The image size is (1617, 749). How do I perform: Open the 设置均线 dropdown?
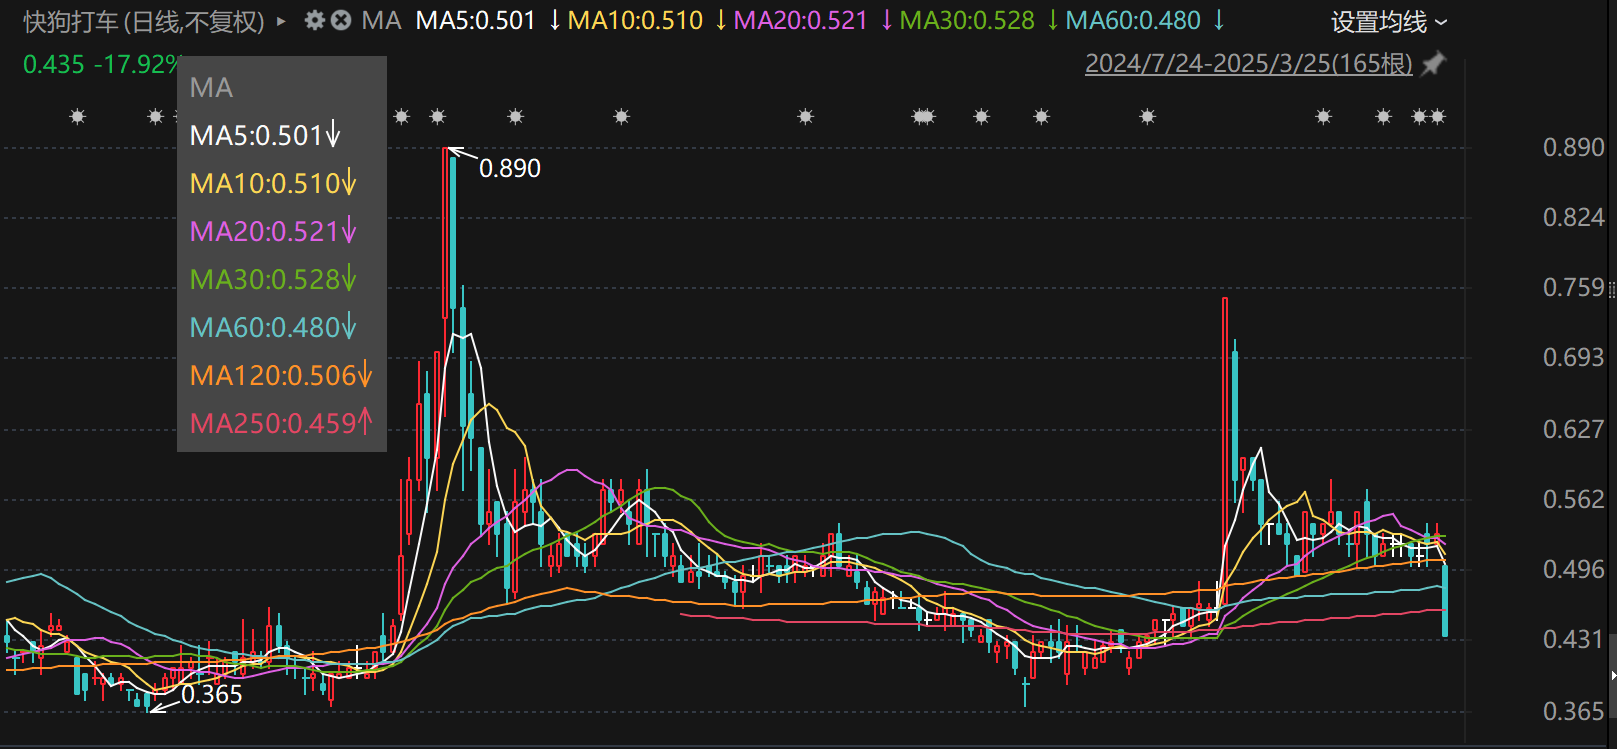1388,22
